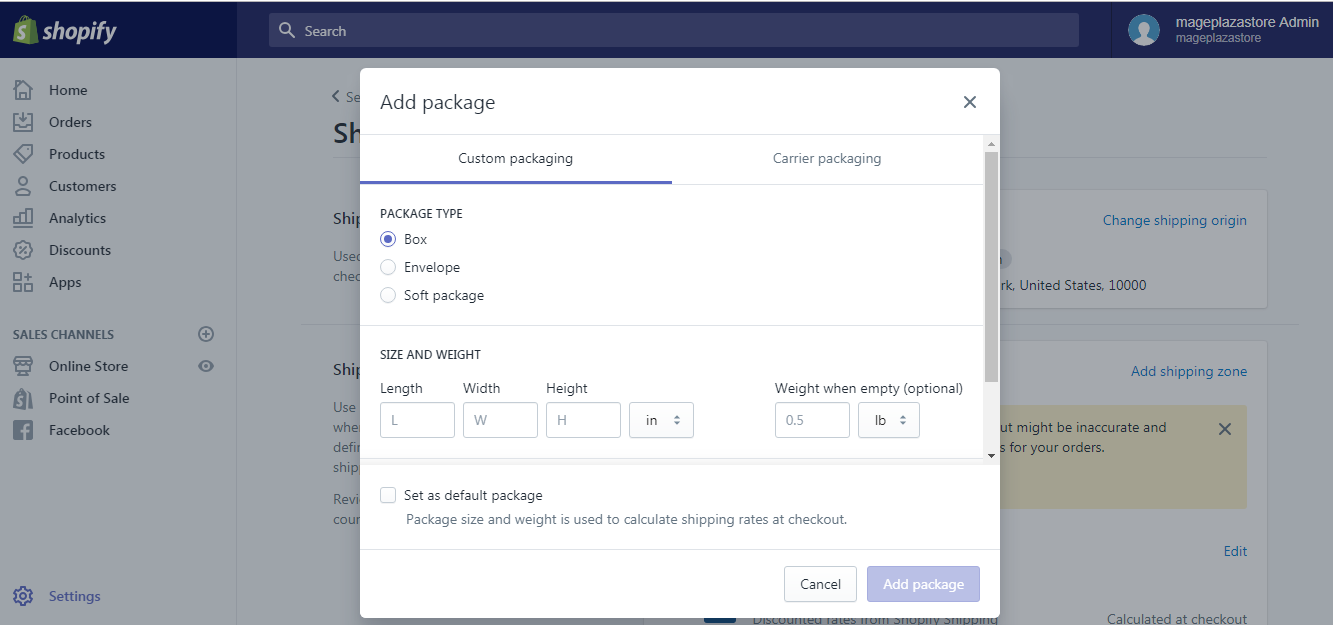This screenshot has width=1333, height=625.
Task: Click the Discounts badge icon
Action: [23, 250]
